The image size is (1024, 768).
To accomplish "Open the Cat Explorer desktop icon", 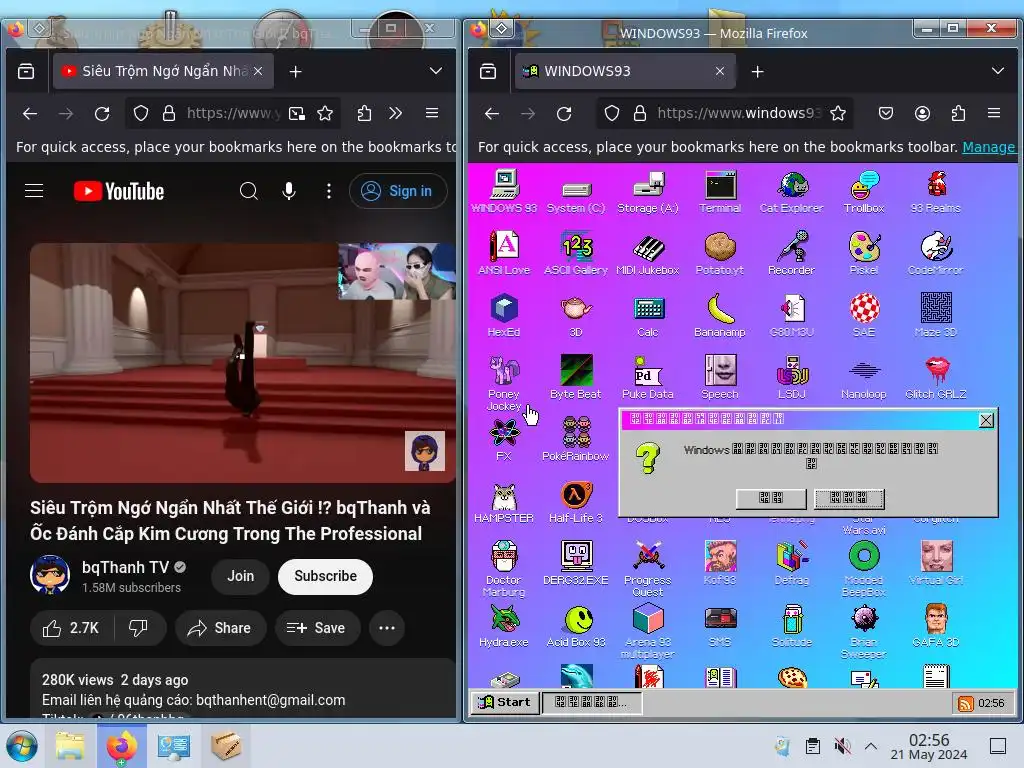I will (792, 192).
